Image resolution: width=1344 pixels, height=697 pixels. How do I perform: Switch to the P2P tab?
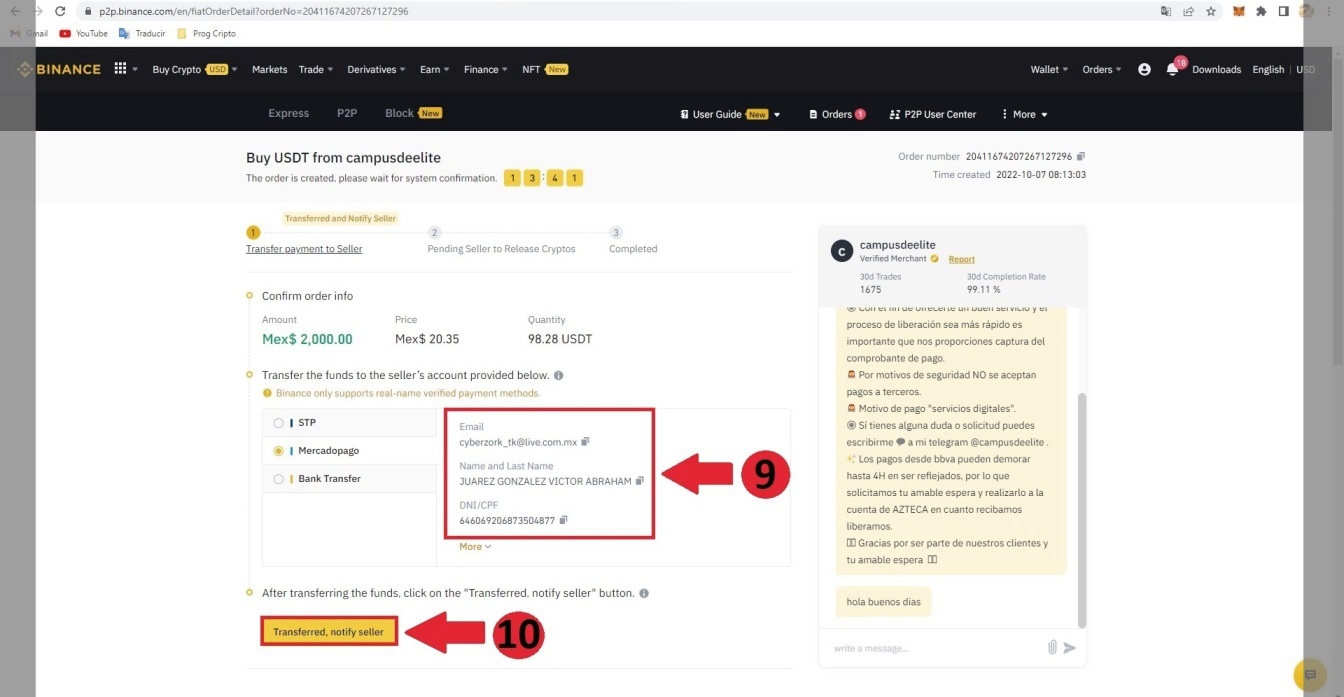347,114
